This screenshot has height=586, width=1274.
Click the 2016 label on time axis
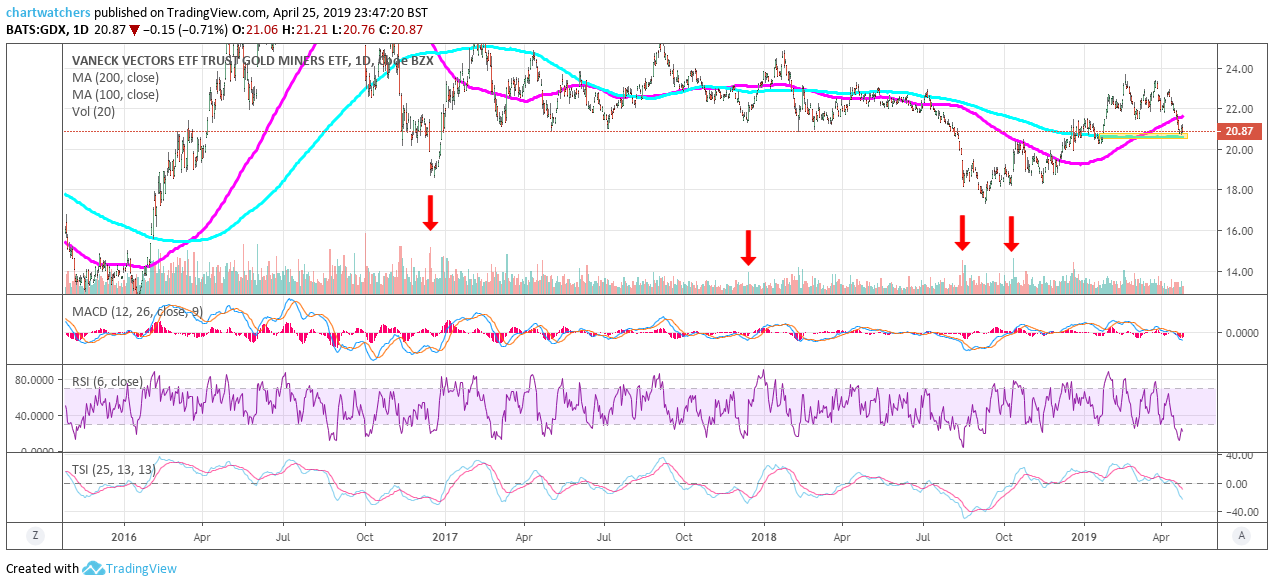point(124,536)
